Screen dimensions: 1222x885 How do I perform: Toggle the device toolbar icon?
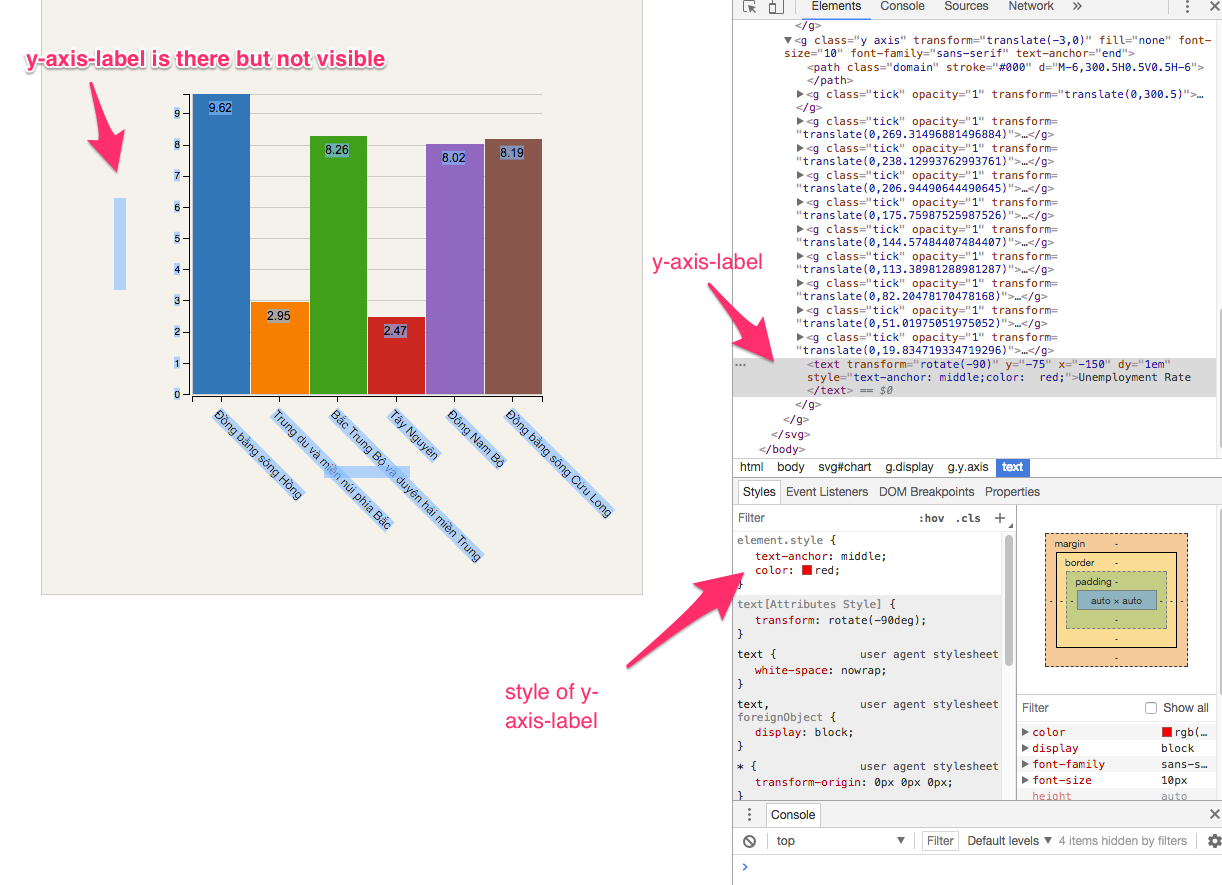click(776, 7)
